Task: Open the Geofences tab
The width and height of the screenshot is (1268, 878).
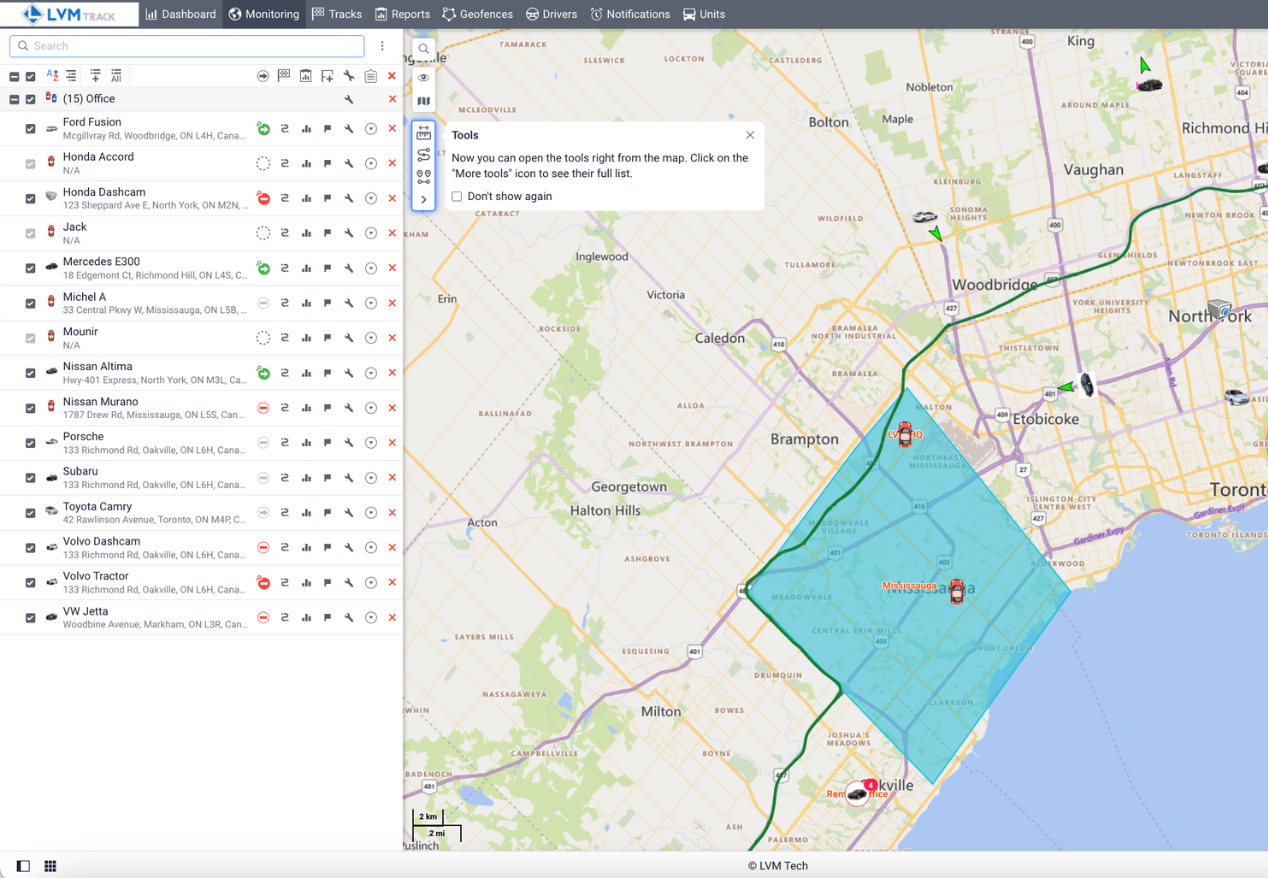Action: click(x=478, y=14)
